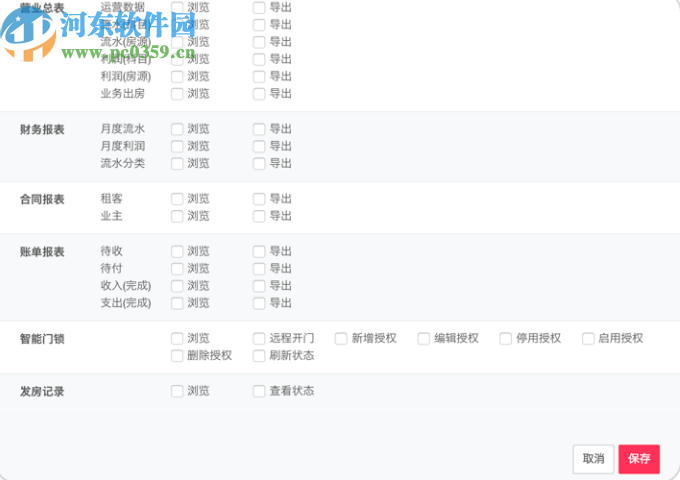Check 导出 in the 利润(房源) row

(259, 77)
